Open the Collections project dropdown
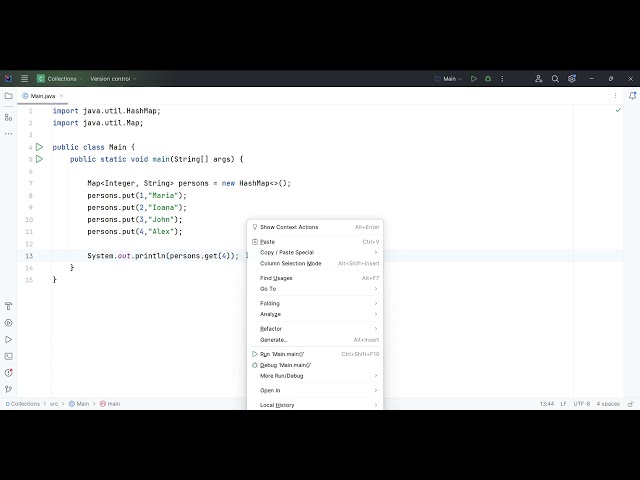Screen dimensions: 640x480 pos(60,79)
